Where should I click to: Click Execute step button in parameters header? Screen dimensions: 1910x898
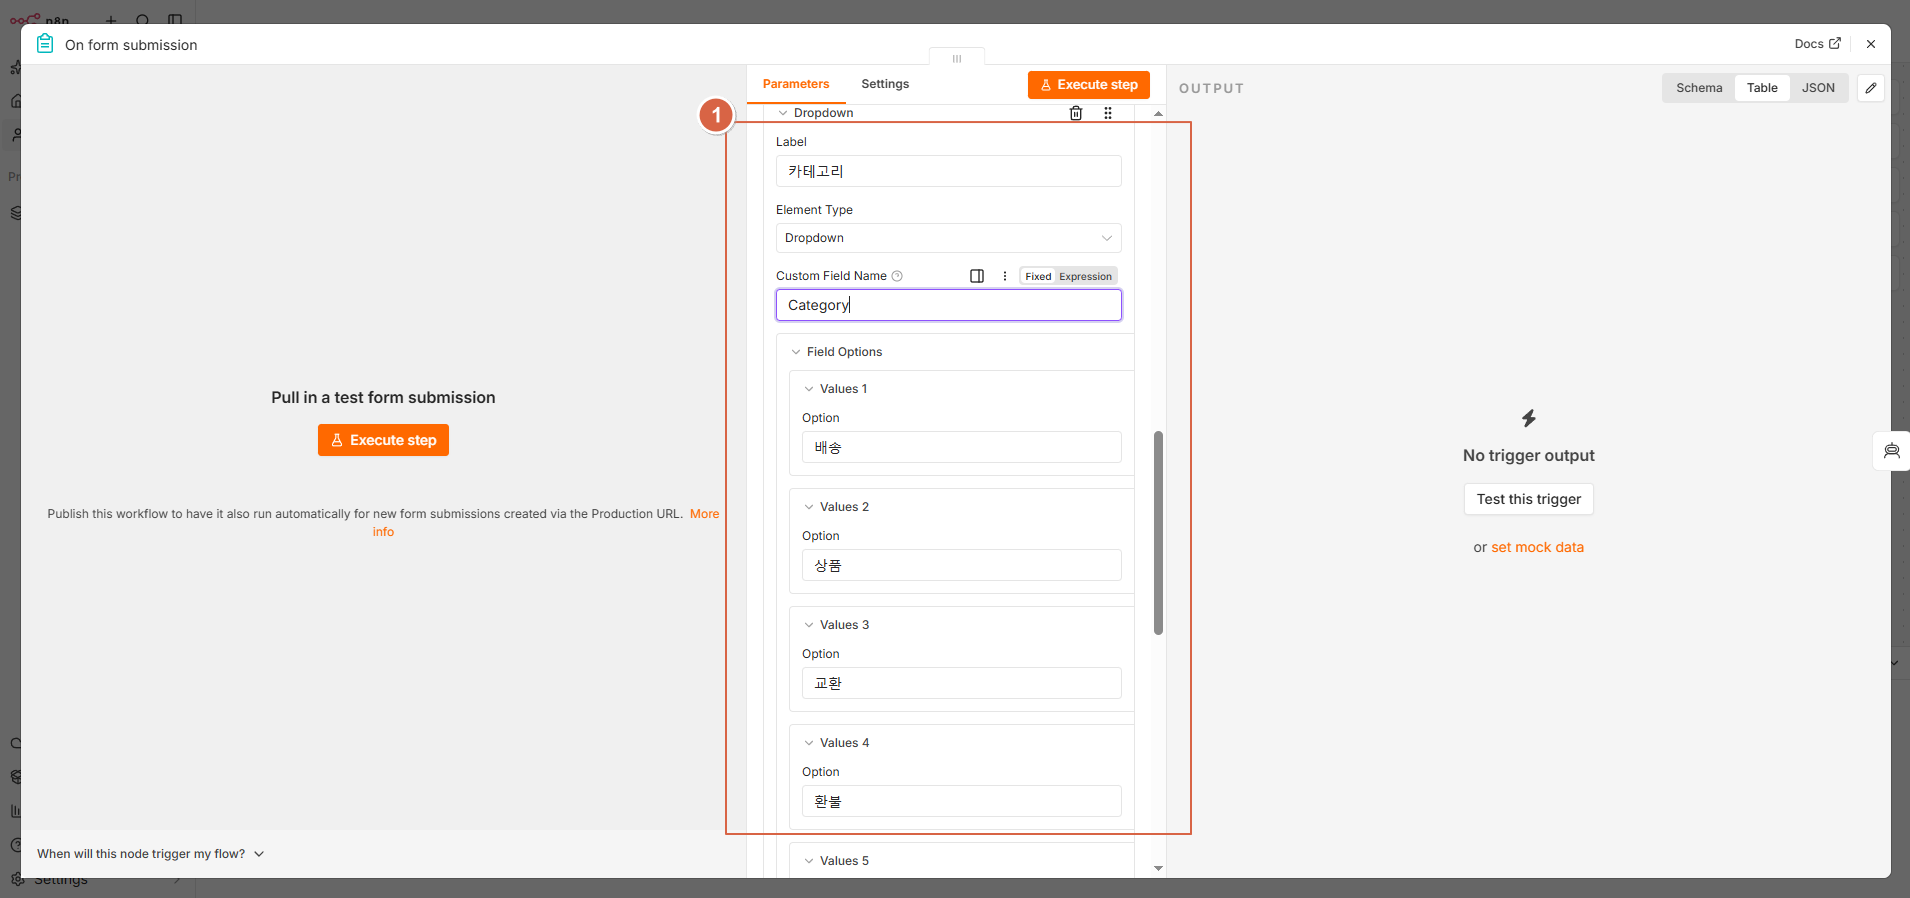1088,85
